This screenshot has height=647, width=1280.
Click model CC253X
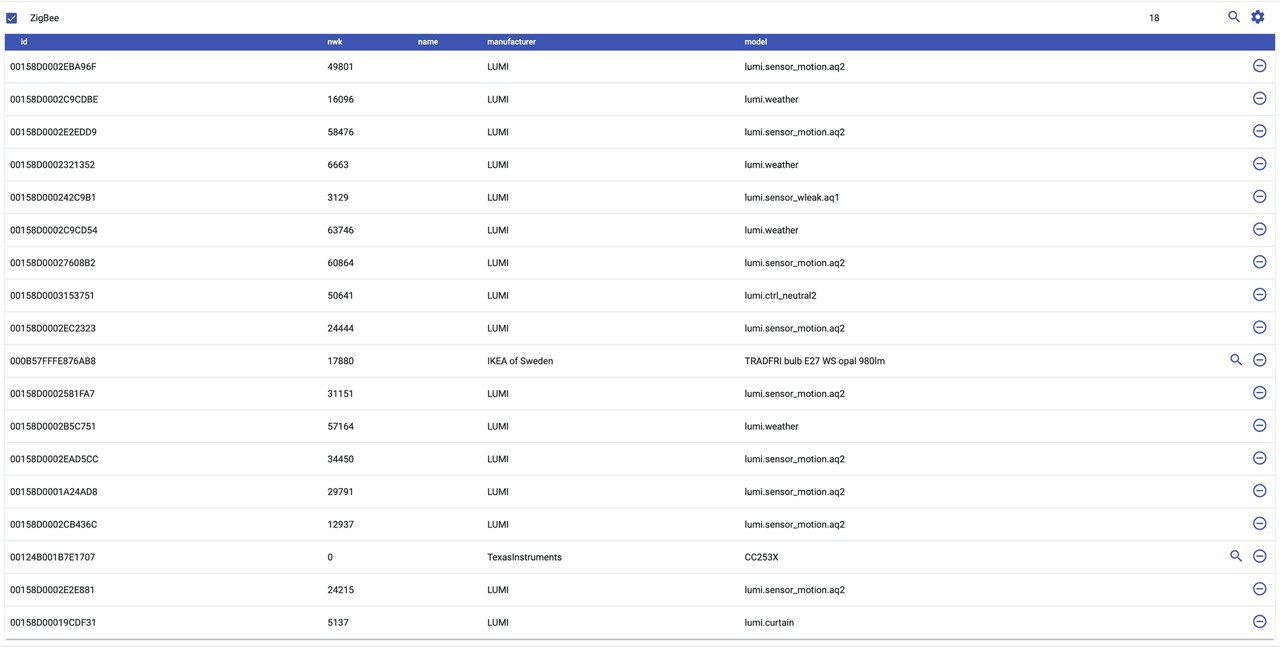pyautogui.click(x=761, y=557)
